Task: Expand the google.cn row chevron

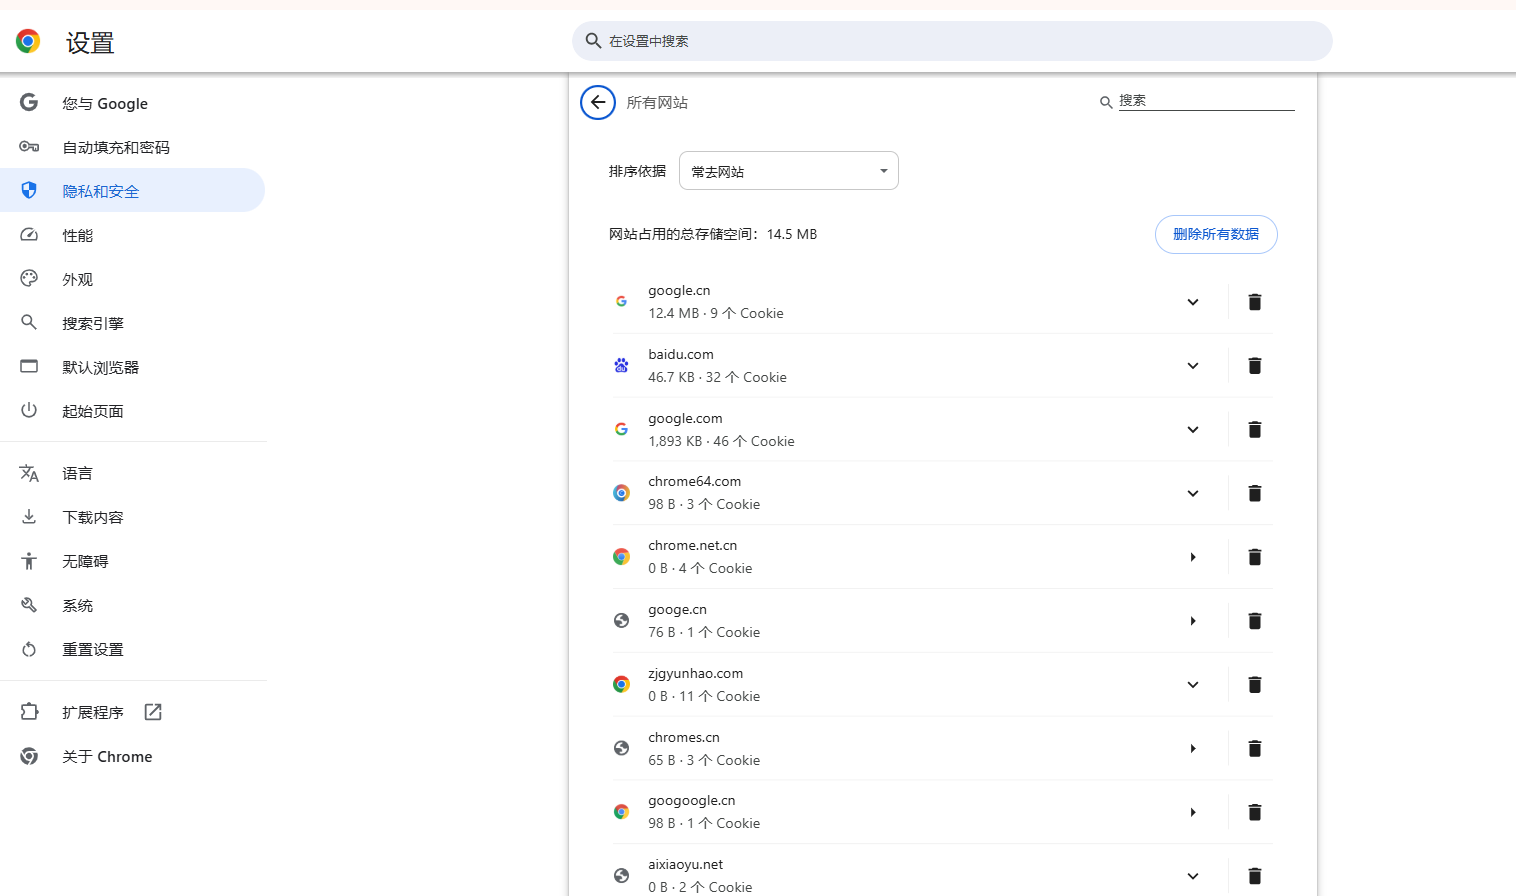Action: tap(1193, 302)
